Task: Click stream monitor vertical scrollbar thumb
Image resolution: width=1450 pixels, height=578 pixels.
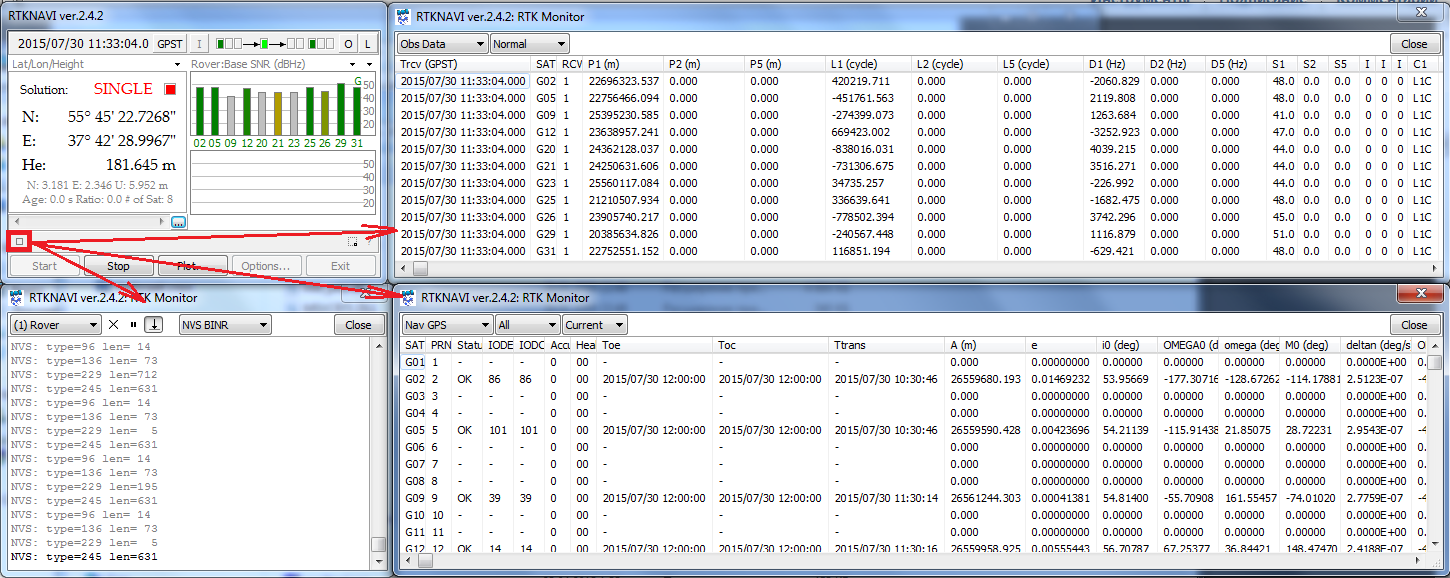Action: (377, 545)
